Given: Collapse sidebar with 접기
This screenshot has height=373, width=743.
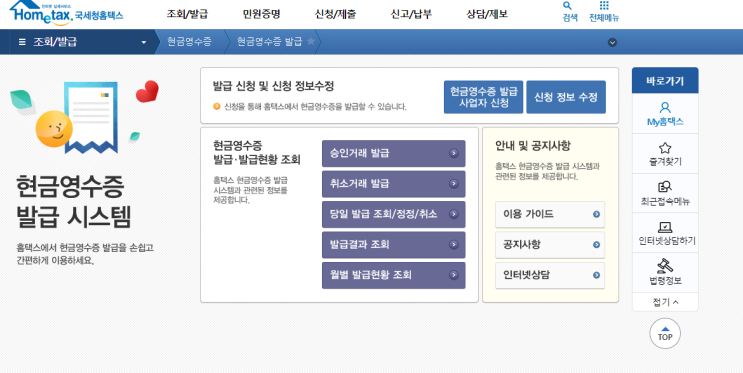Looking at the screenshot, I should (665, 302).
